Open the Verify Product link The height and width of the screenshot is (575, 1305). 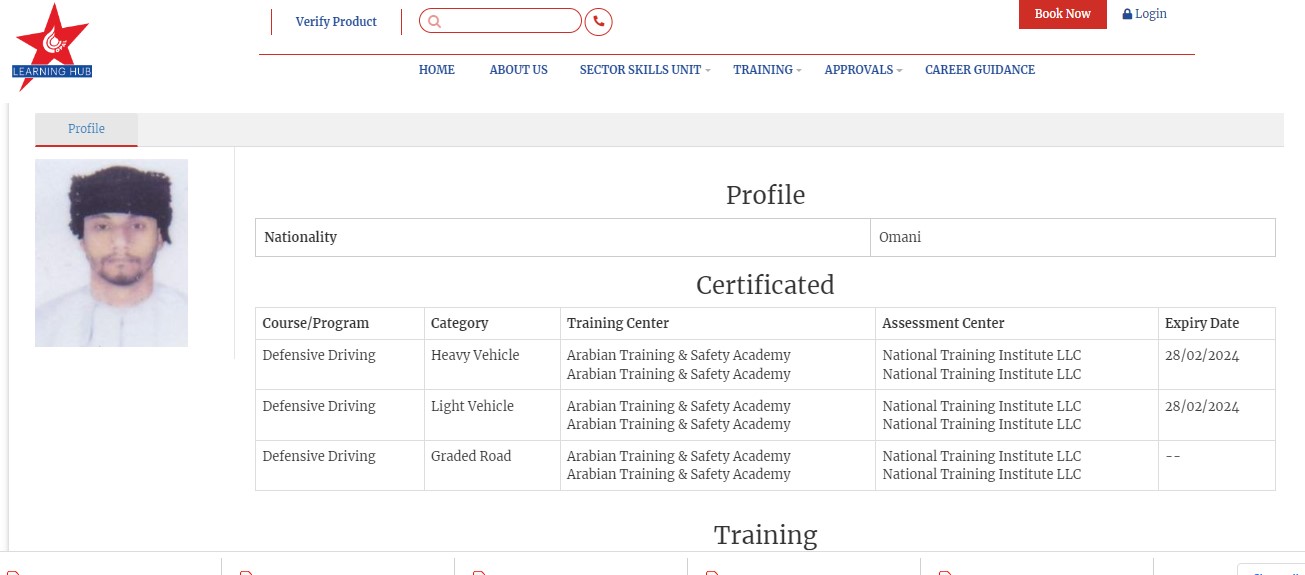click(x=336, y=21)
